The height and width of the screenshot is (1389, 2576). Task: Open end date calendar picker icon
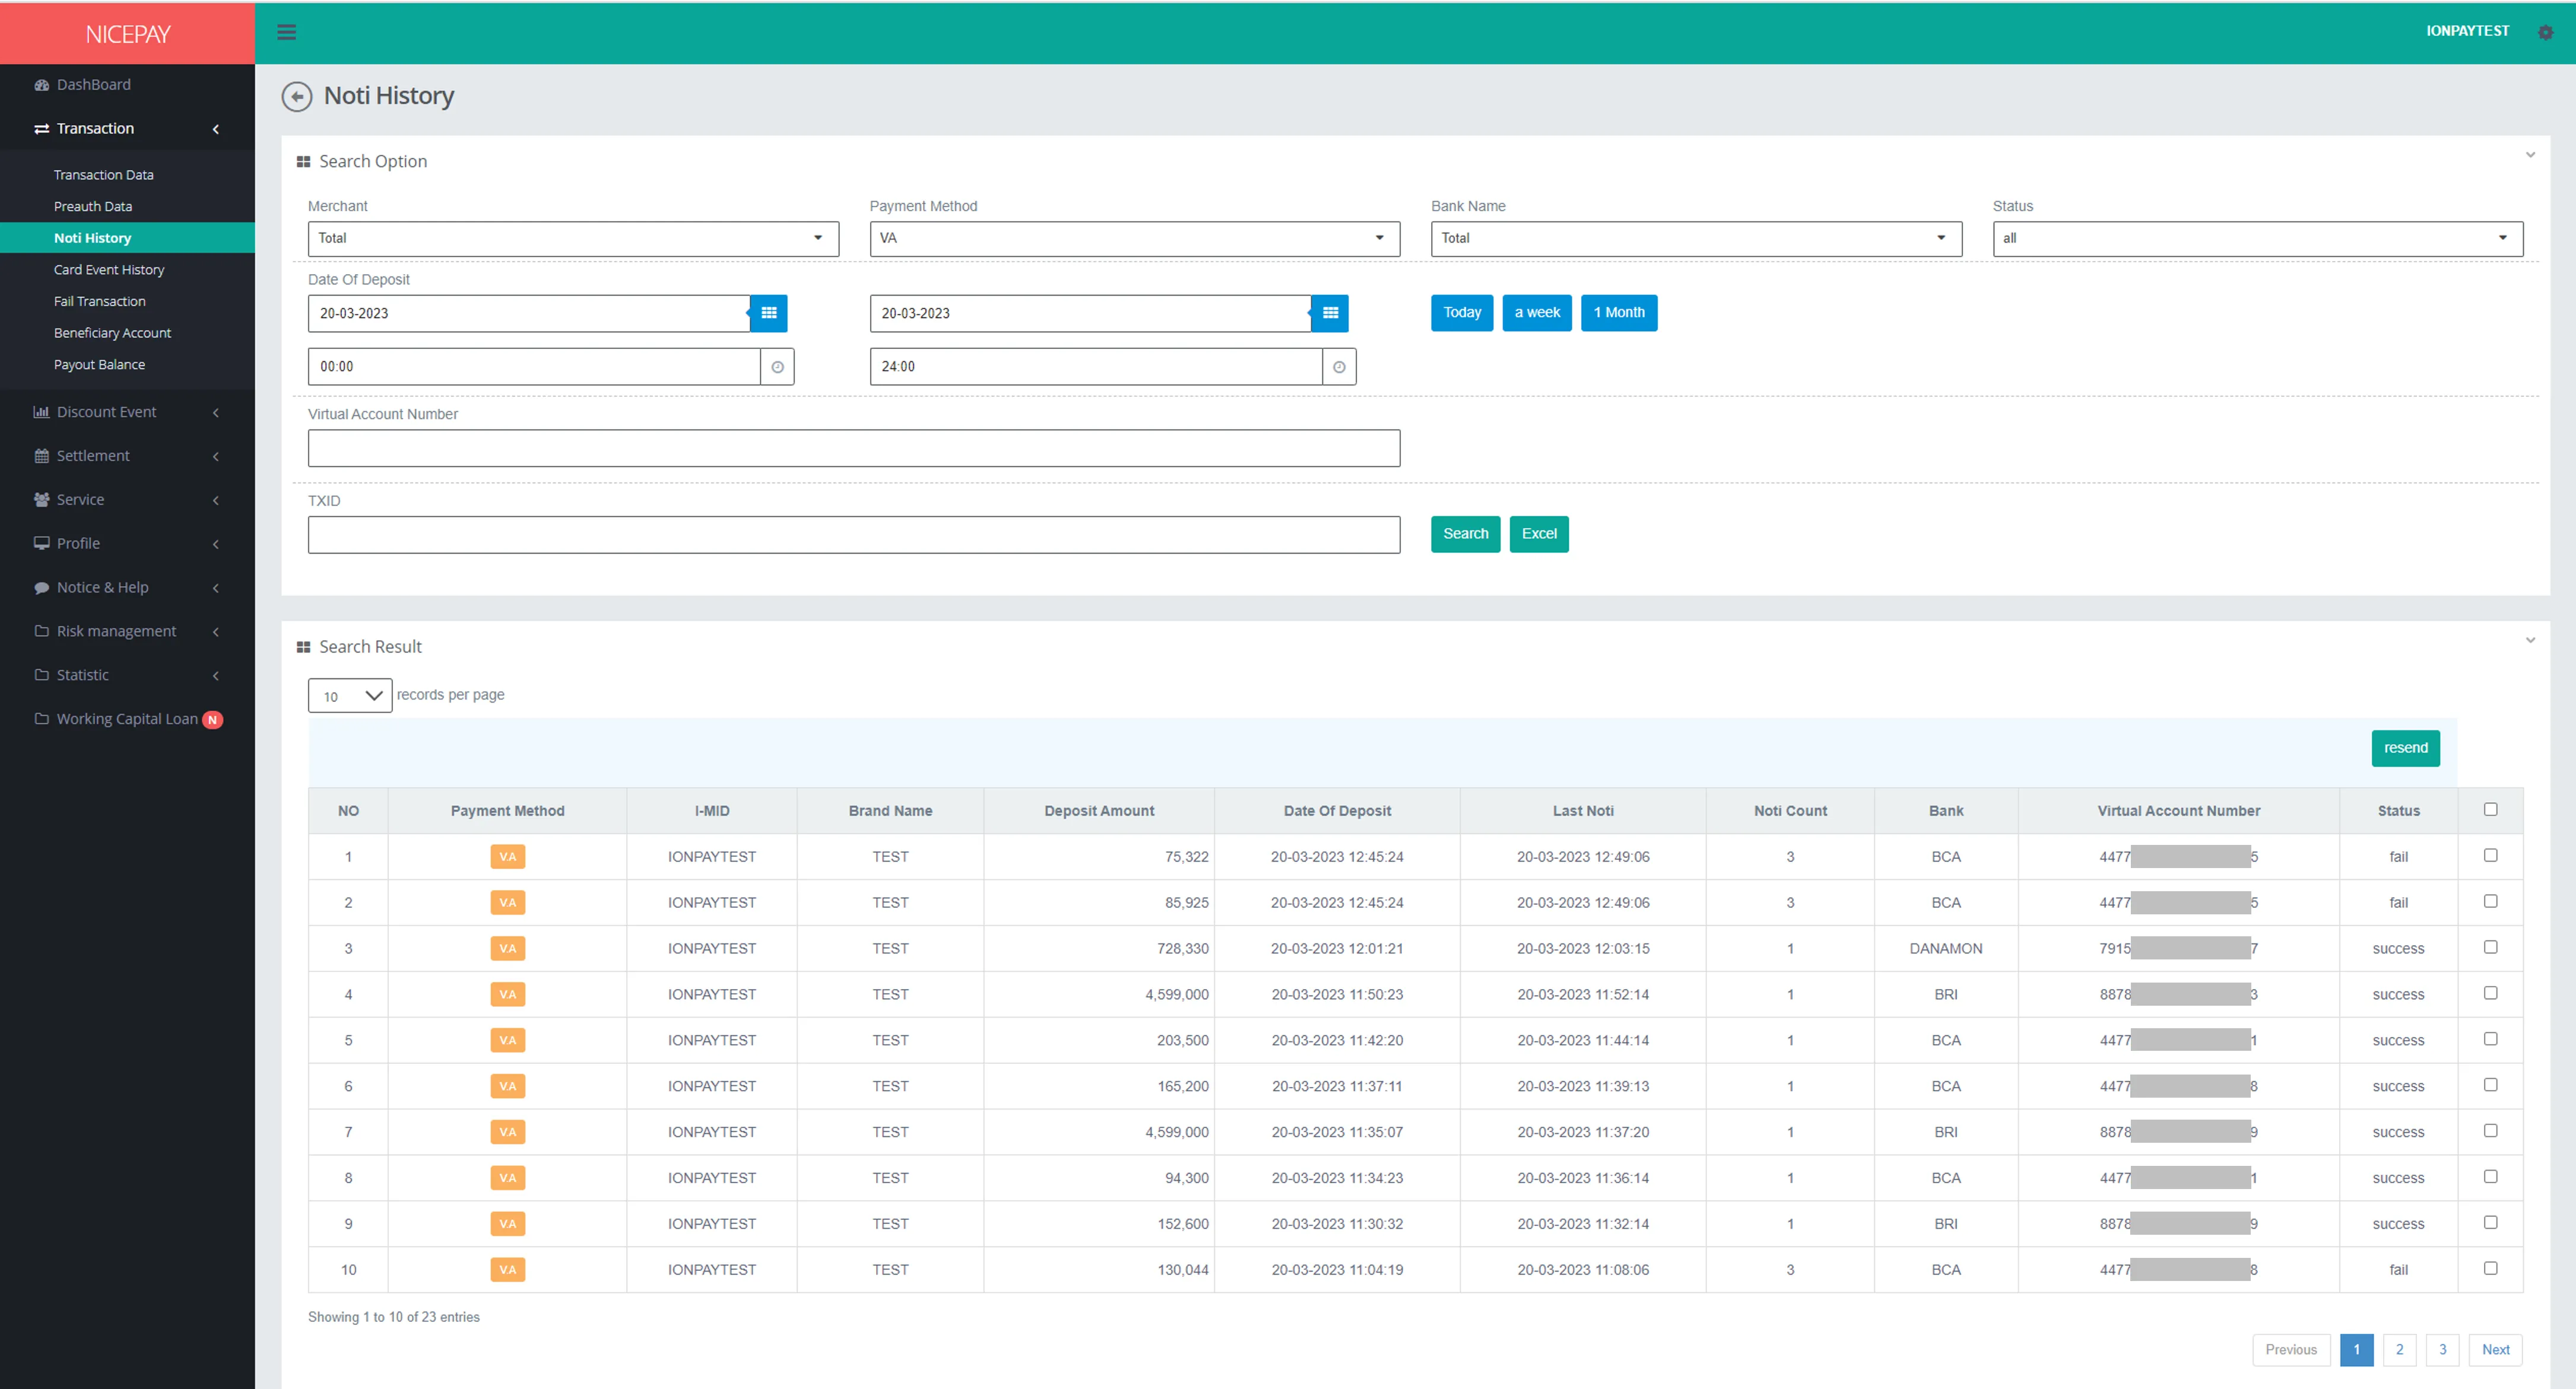(1329, 313)
